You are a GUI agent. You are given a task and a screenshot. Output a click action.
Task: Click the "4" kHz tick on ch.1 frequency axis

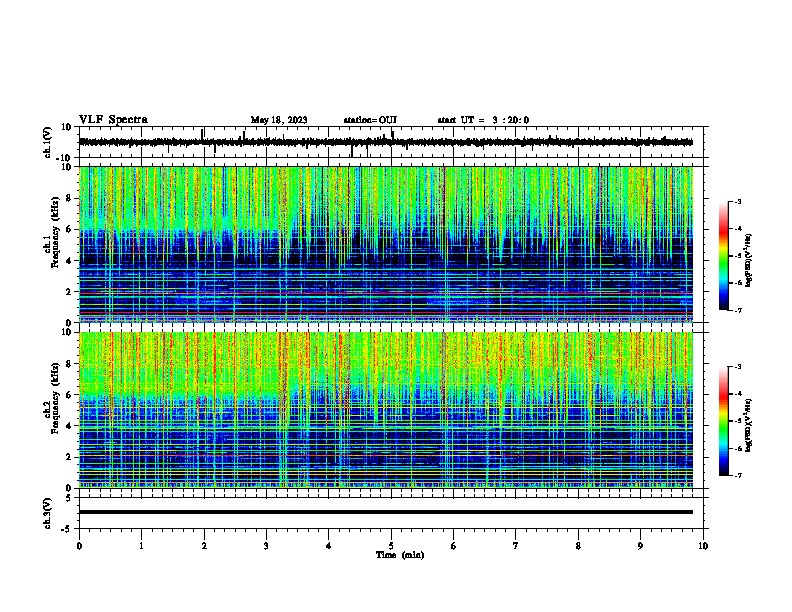(x=70, y=261)
